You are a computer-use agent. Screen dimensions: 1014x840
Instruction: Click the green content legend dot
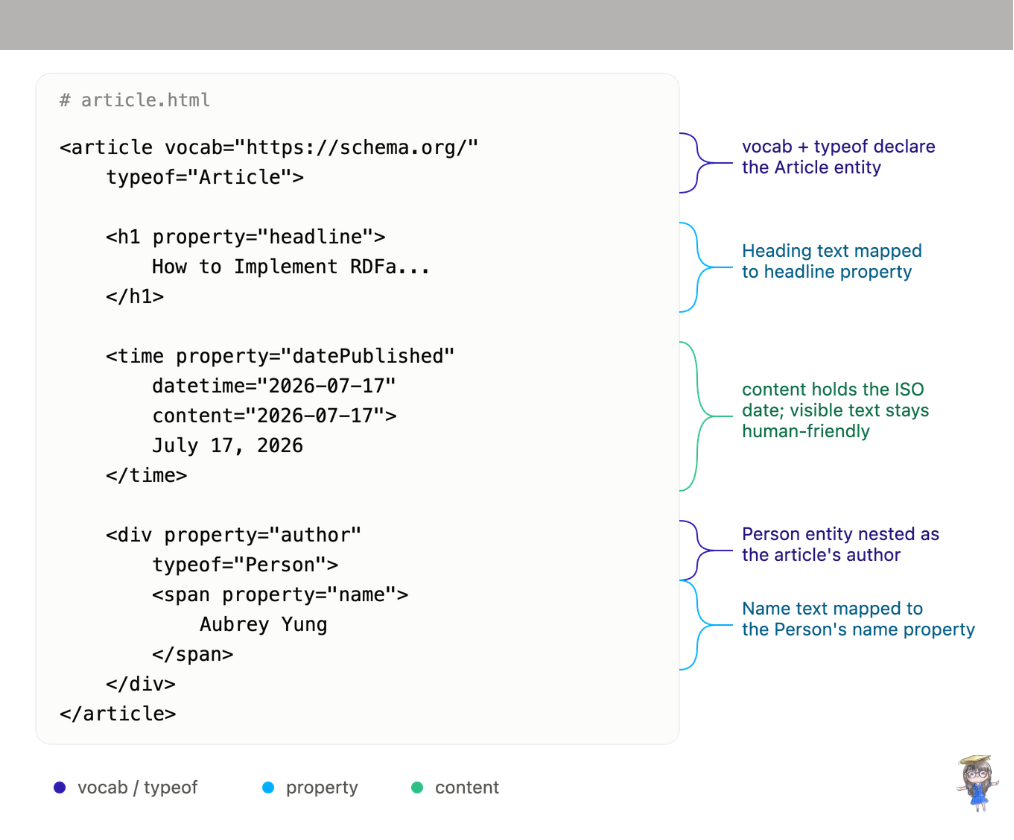point(417,787)
